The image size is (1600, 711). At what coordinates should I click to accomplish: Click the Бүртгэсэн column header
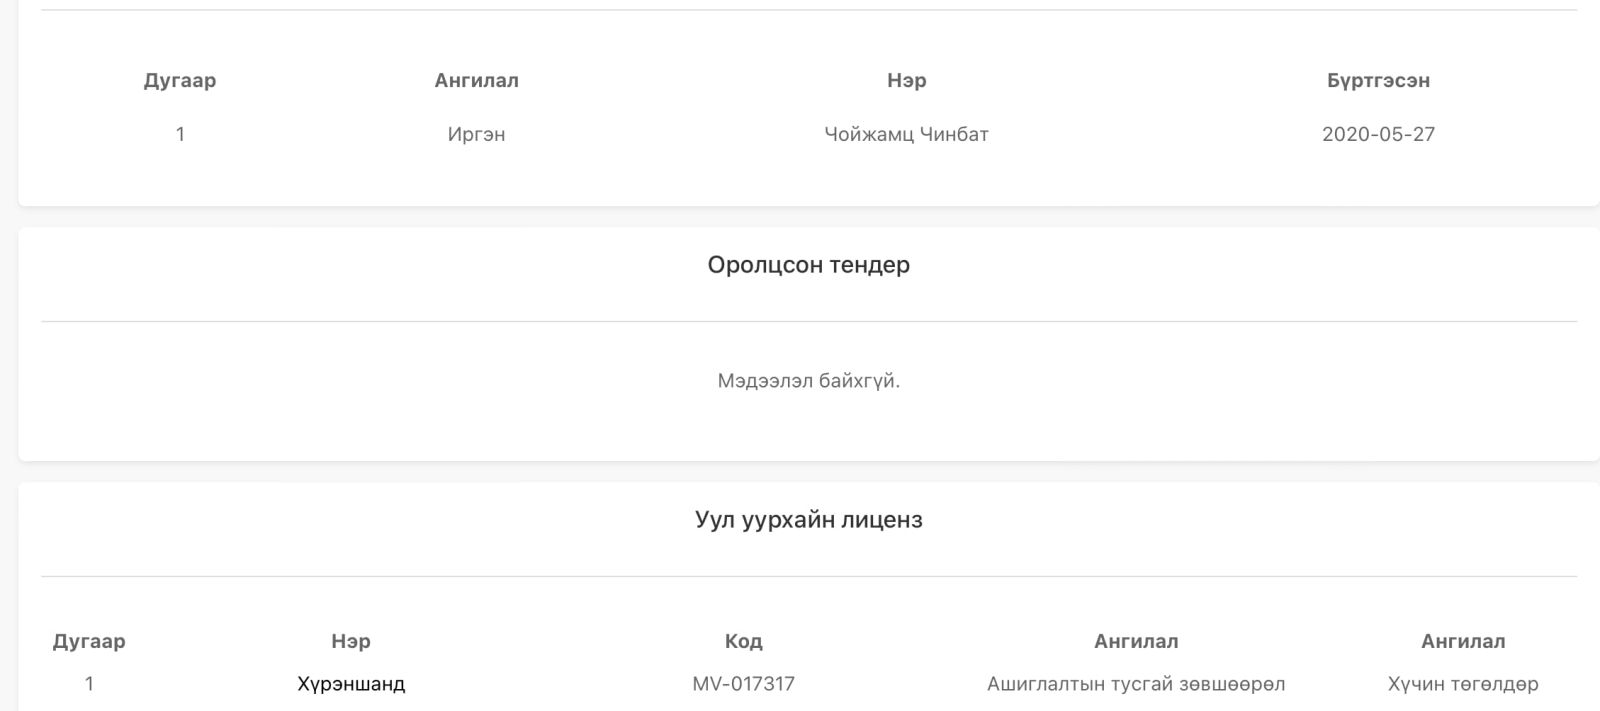[x=1378, y=81]
